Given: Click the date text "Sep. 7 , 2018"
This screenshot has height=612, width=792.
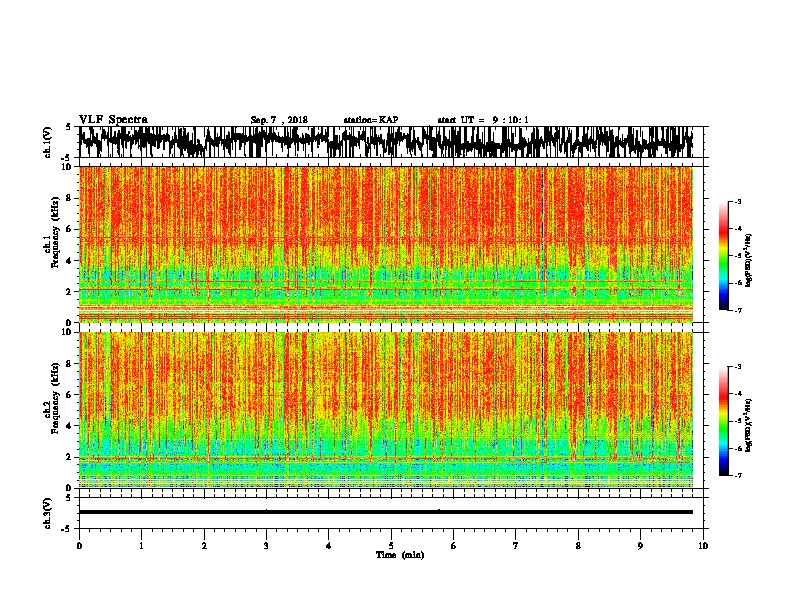Looking at the screenshot, I should point(279,120).
